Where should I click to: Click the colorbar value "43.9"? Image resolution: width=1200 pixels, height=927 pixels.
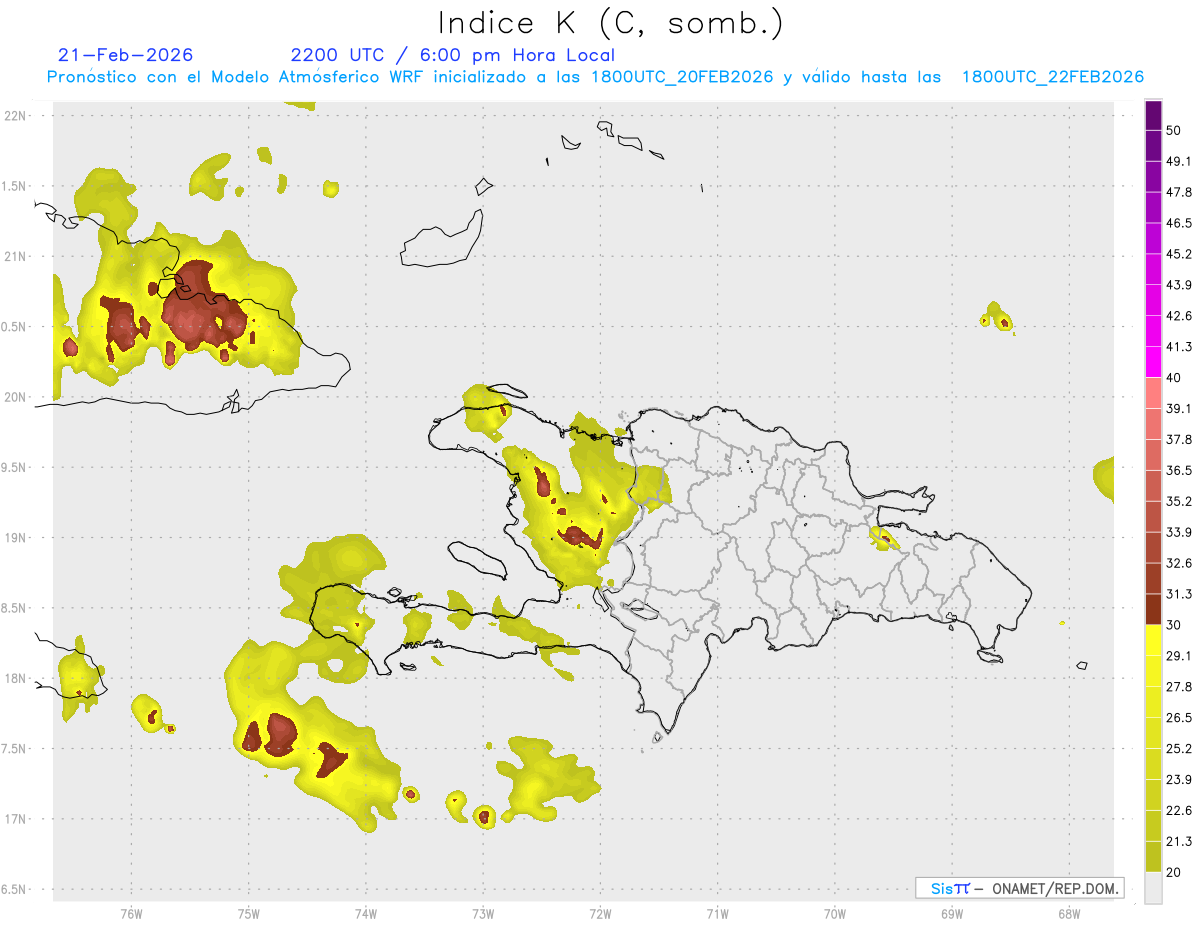1180,285
